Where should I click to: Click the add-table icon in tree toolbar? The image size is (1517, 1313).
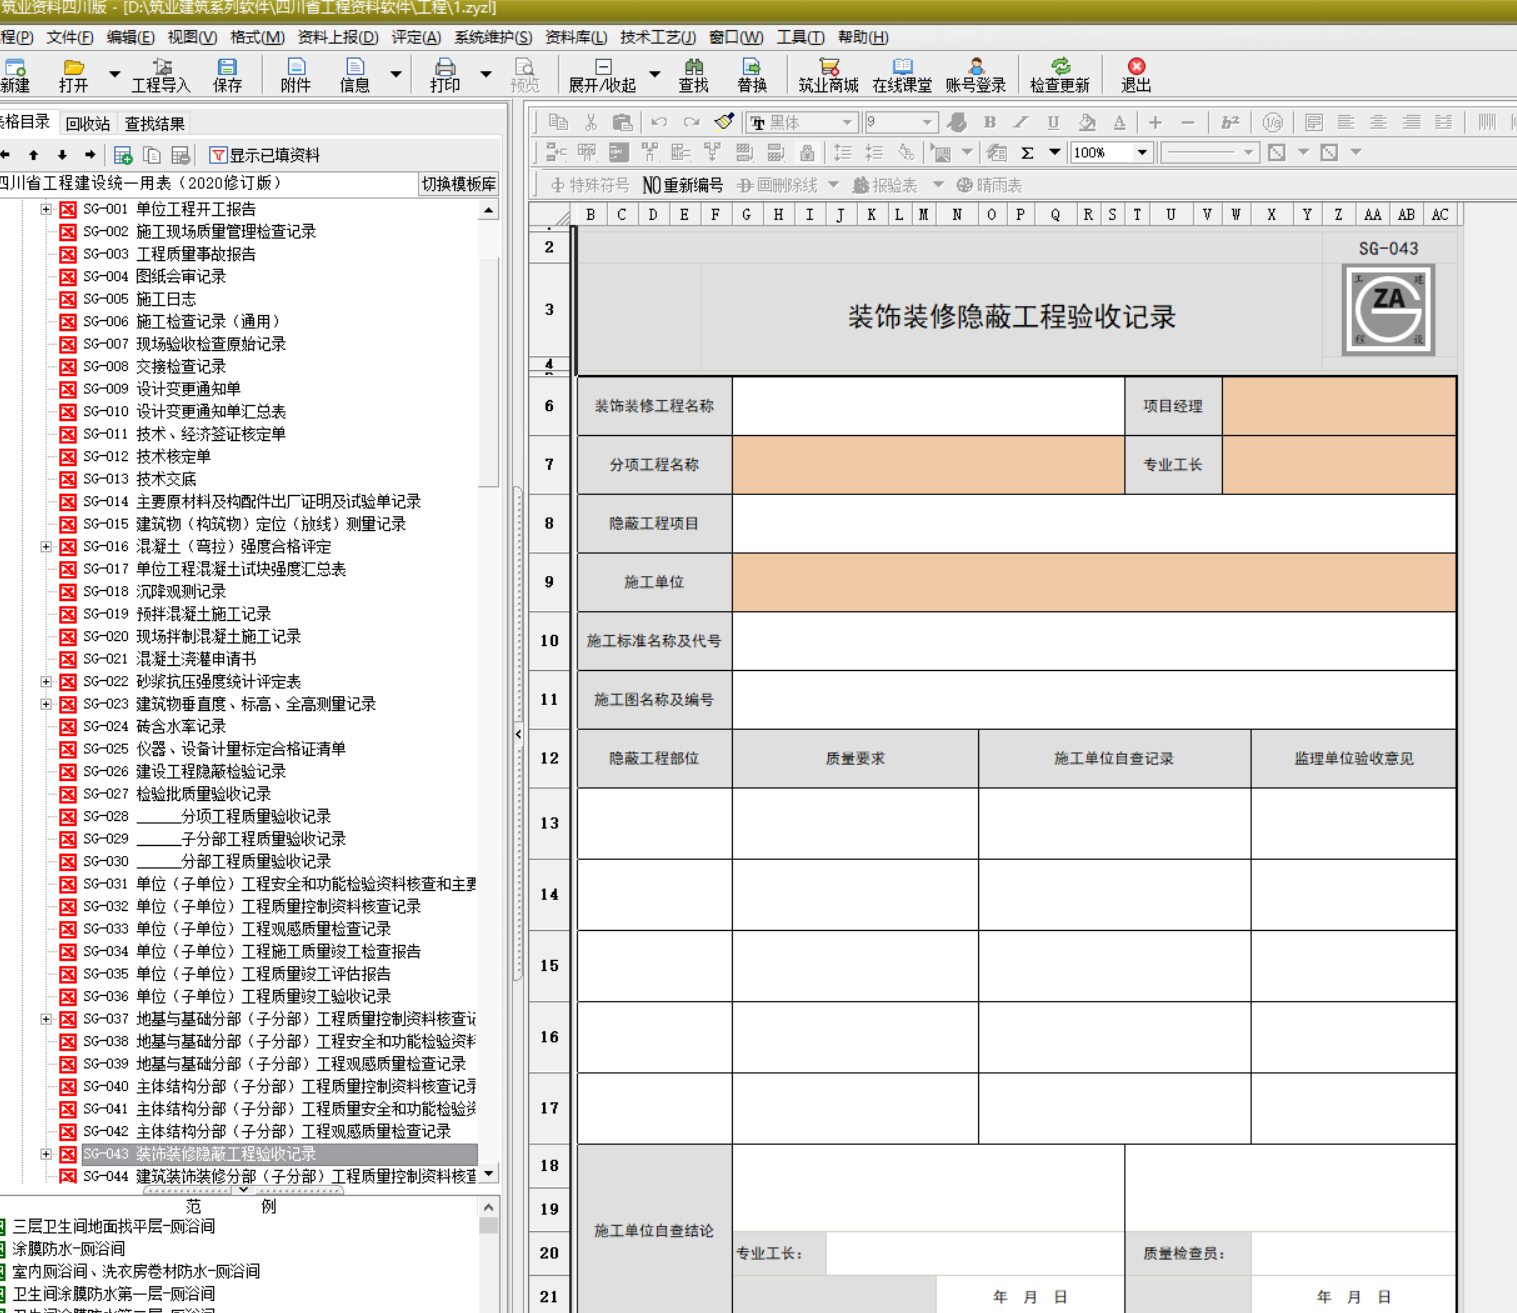pyautogui.click(x=123, y=155)
